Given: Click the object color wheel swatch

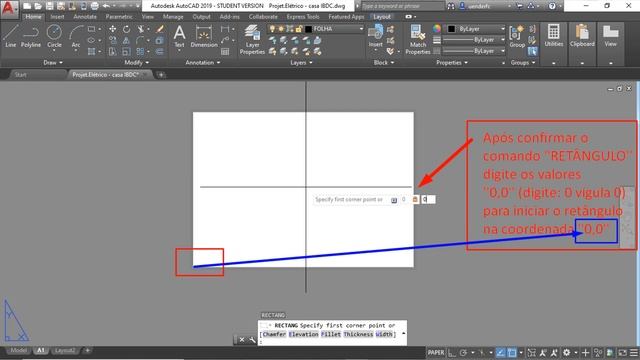Looking at the screenshot, I should click(x=437, y=29).
